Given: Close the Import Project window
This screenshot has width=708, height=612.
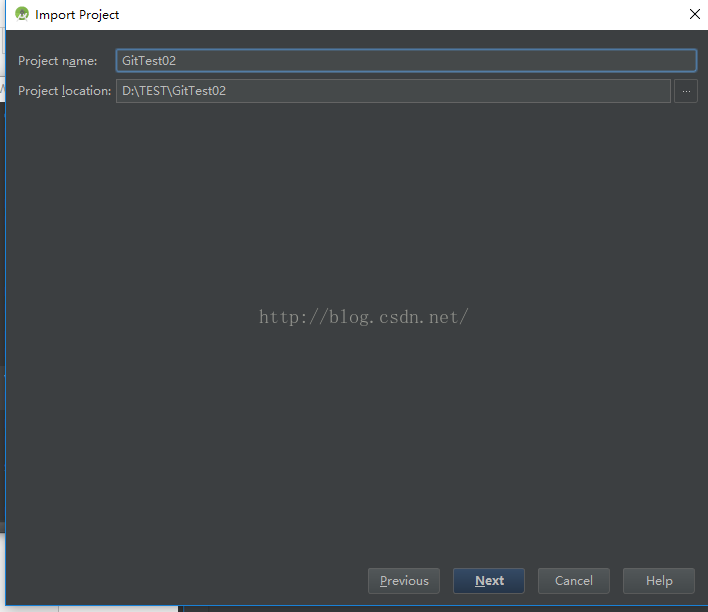Looking at the screenshot, I should tap(694, 14).
